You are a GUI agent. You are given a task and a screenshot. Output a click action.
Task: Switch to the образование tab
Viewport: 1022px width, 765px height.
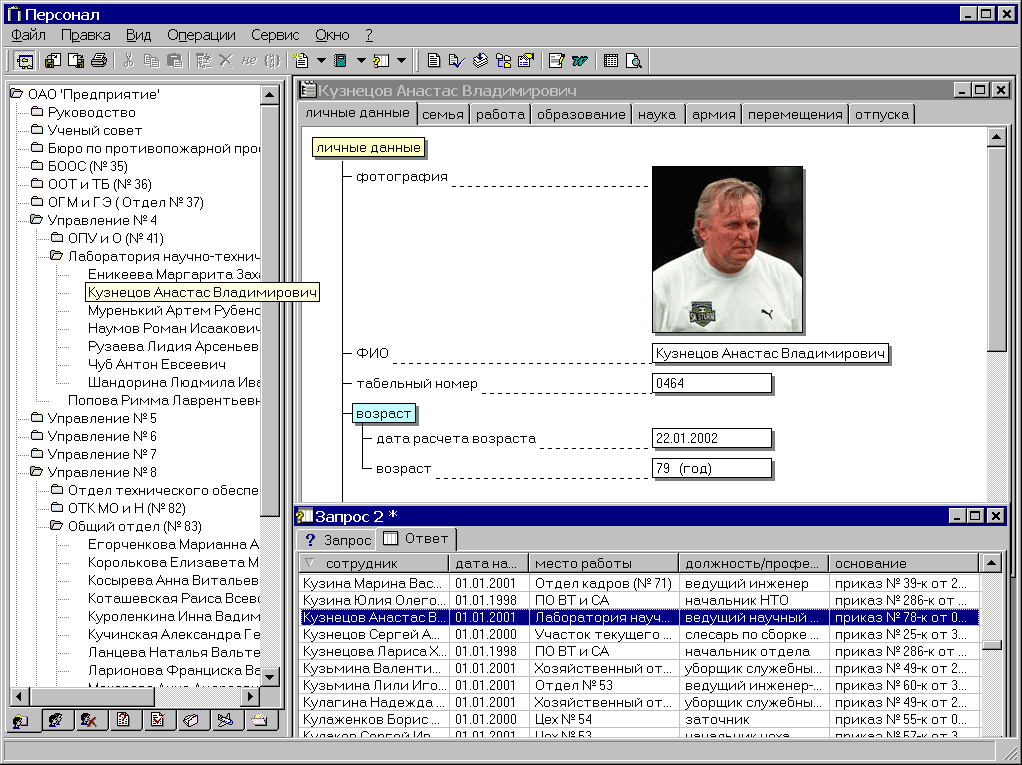tap(581, 114)
